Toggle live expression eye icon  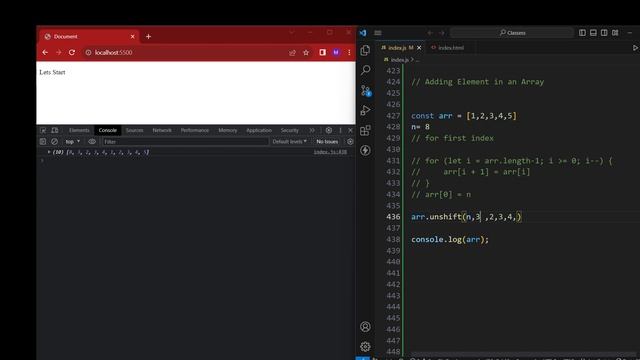pos(92,142)
